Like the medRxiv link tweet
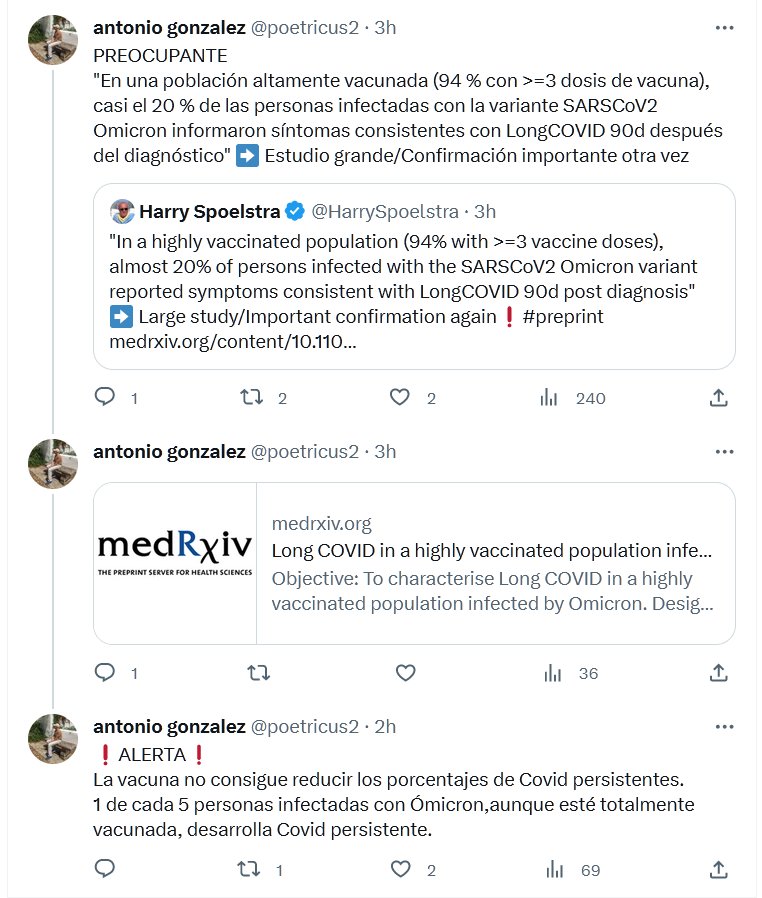762x898 pixels. point(405,673)
